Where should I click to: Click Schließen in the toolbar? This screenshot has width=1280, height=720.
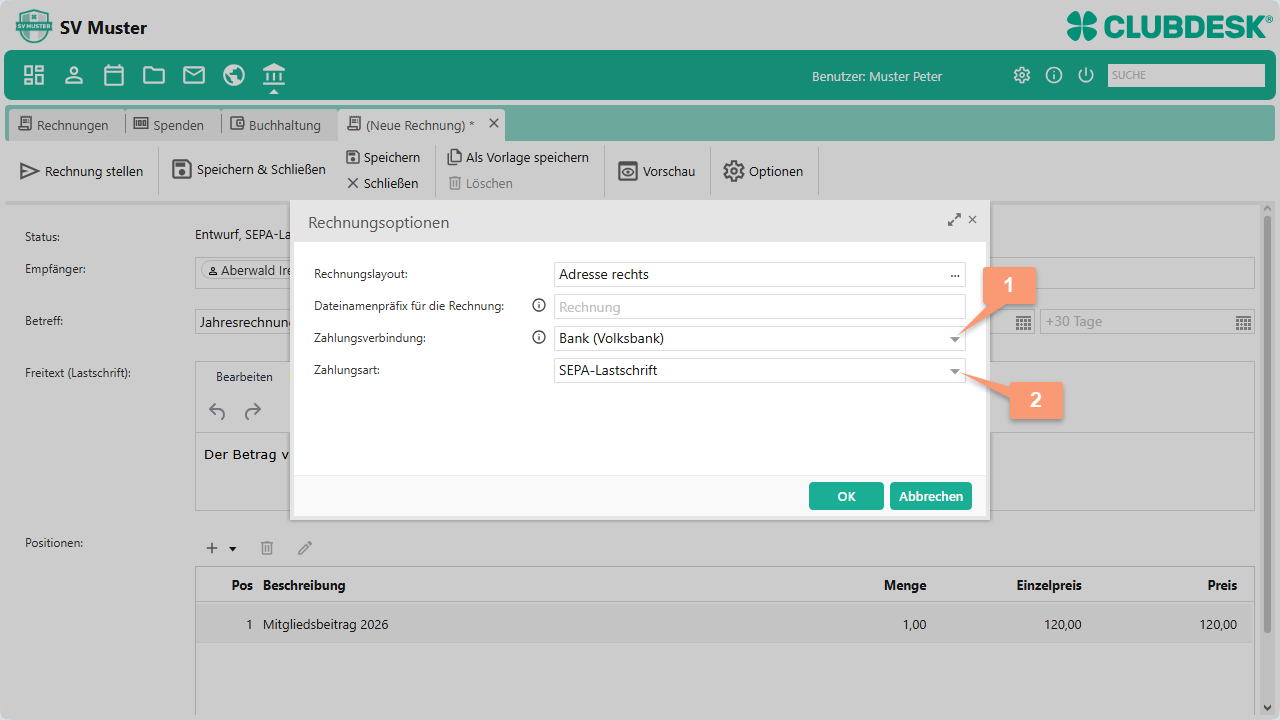click(383, 183)
